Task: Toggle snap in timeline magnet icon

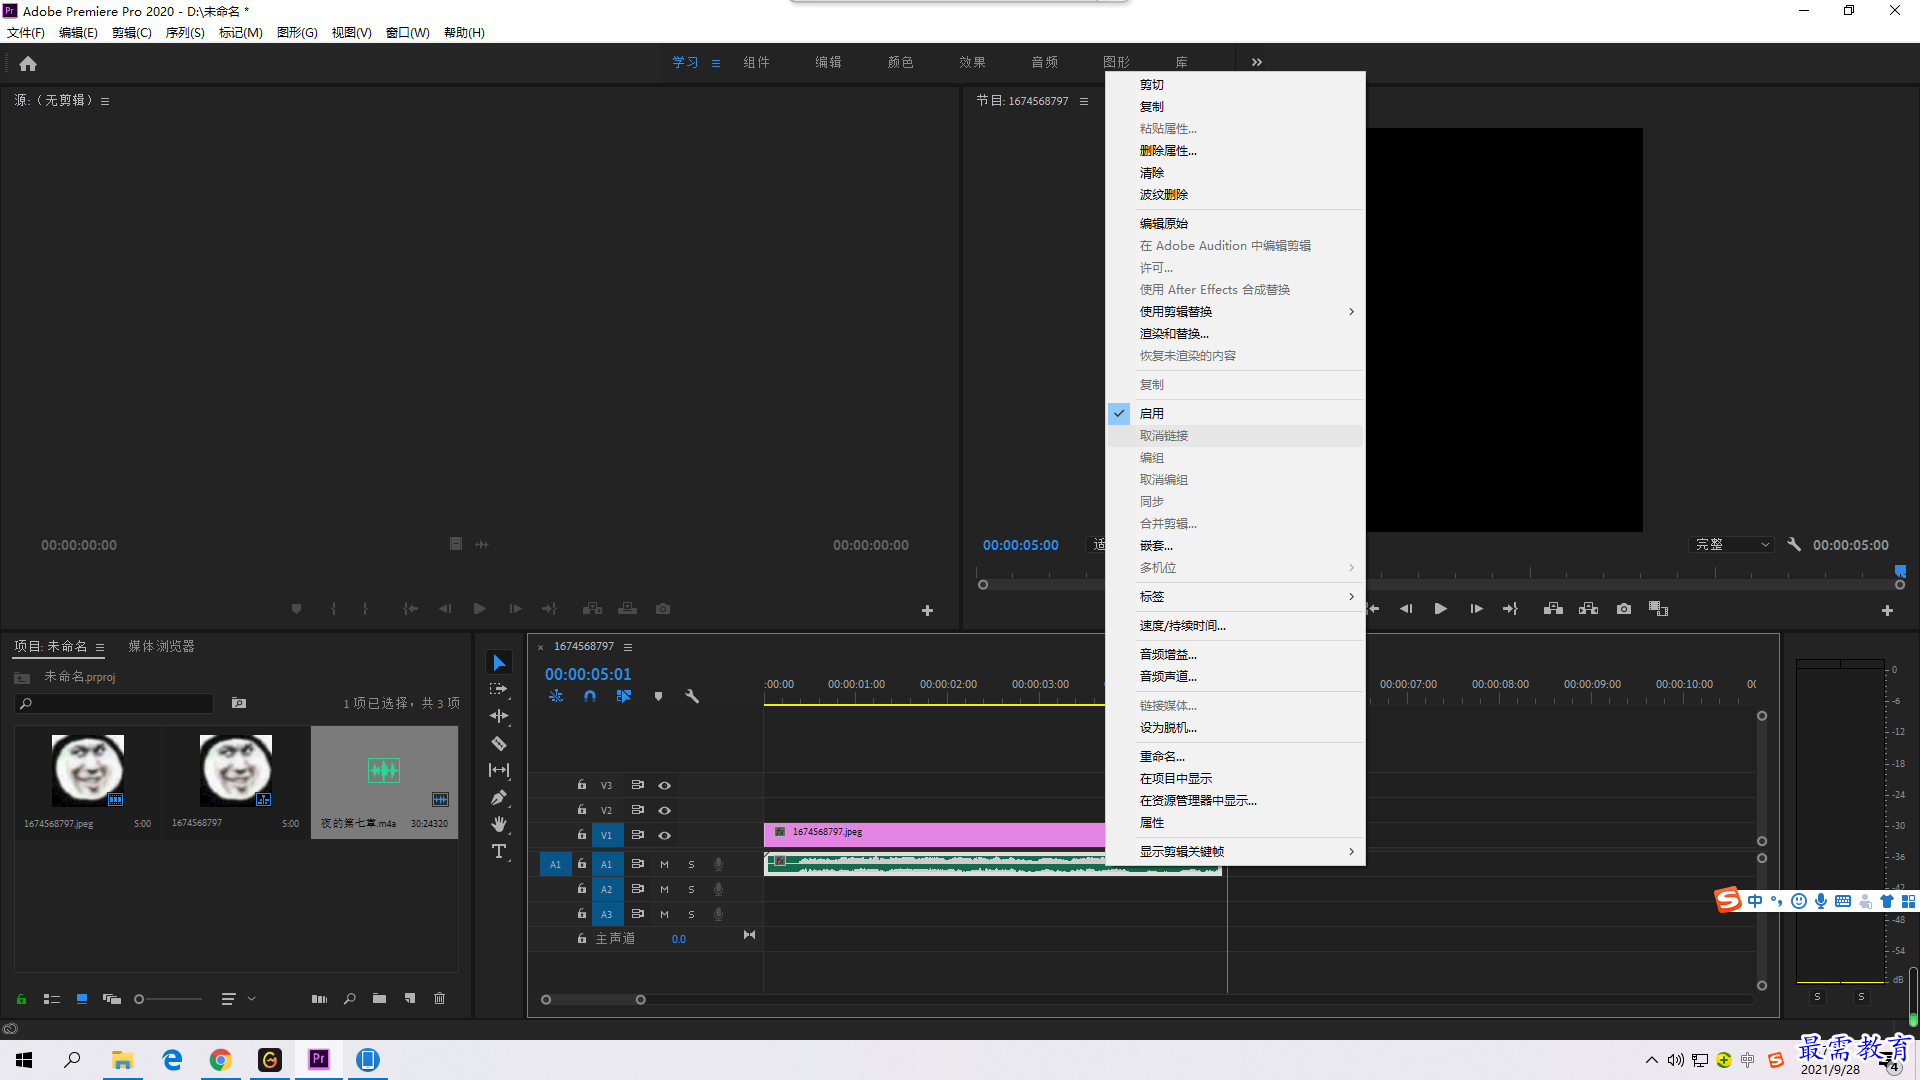Action: (590, 696)
